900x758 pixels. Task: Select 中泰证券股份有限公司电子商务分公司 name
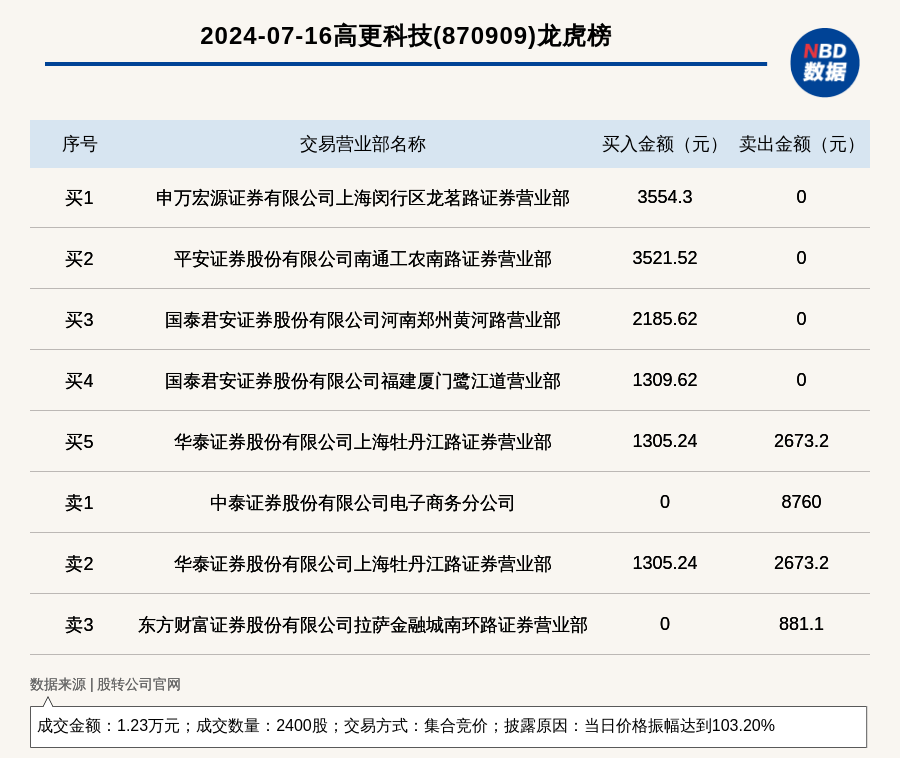[363, 503]
